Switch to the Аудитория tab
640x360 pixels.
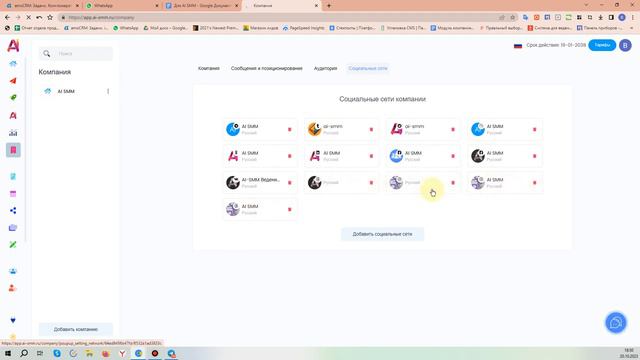click(325, 68)
